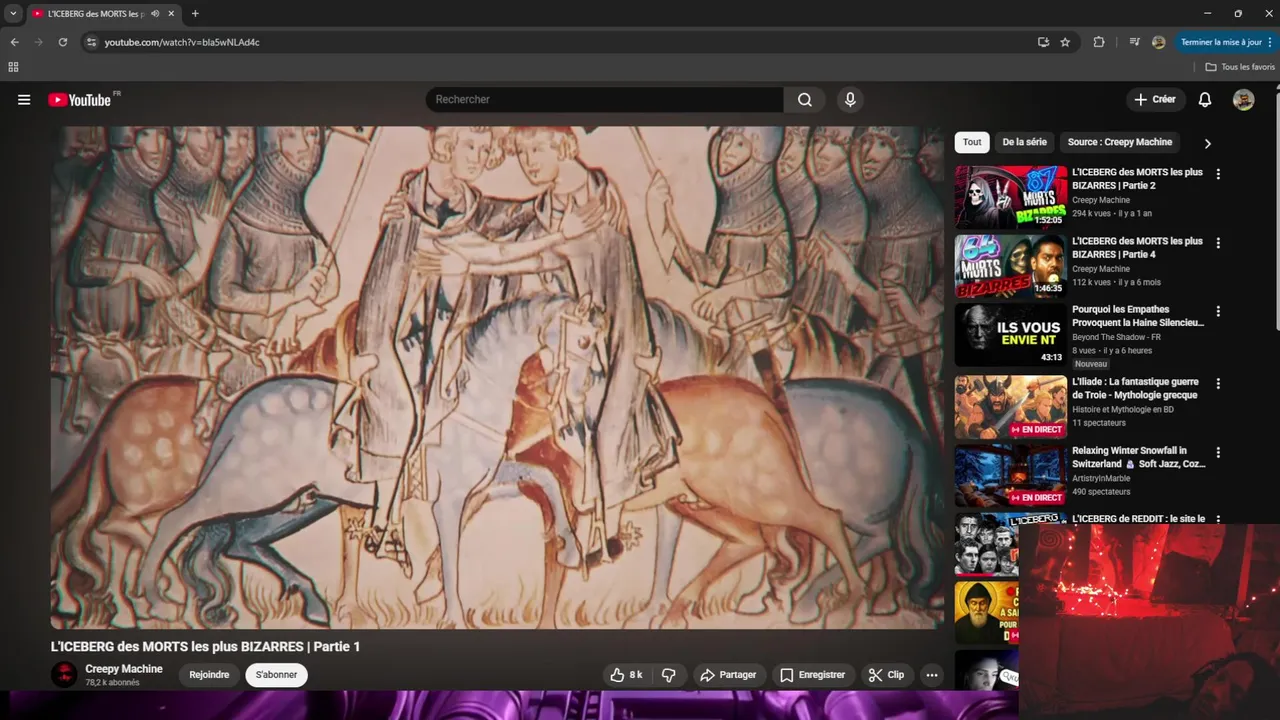Image resolution: width=1280 pixels, height=720 pixels.
Task: Open Creepy Machine channel avatar
Action: (64, 675)
